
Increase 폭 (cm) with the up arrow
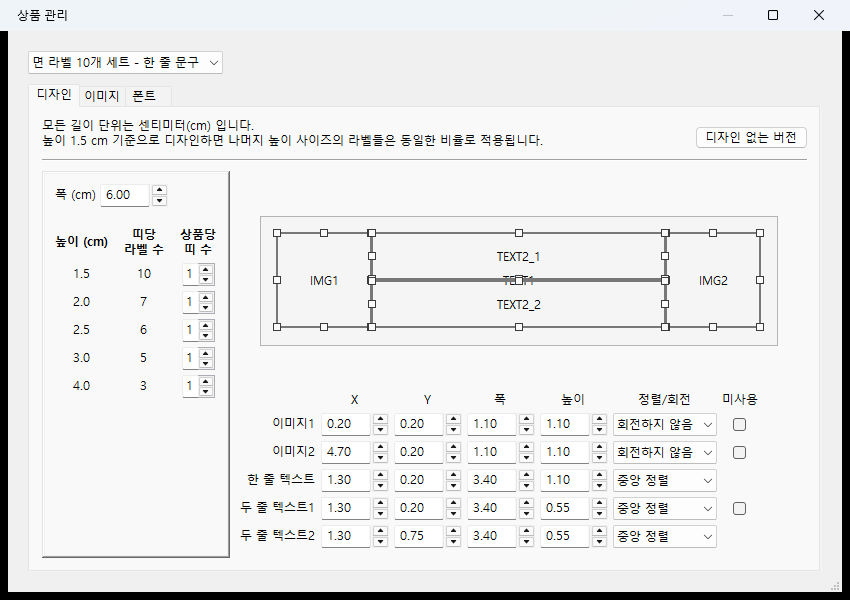point(159,190)
